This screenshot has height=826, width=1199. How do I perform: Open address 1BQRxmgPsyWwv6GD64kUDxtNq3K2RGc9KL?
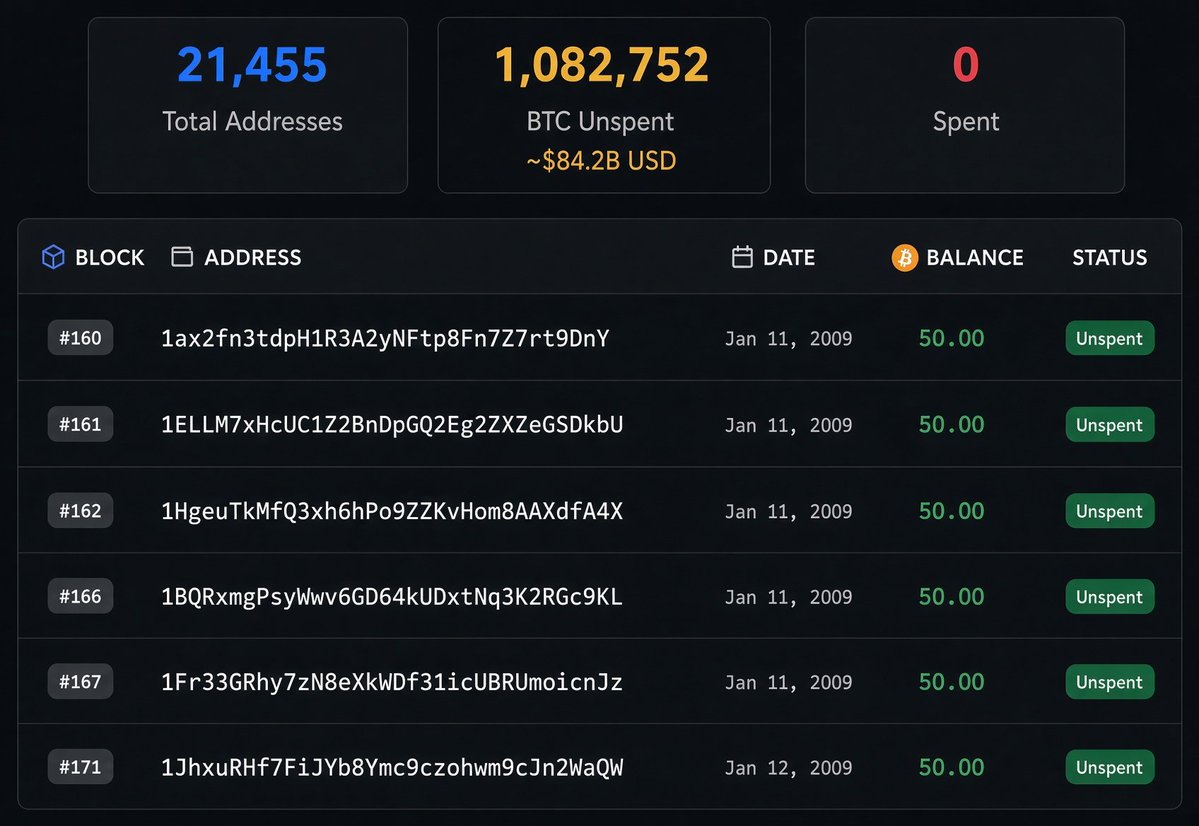click(x=392, y=597)
